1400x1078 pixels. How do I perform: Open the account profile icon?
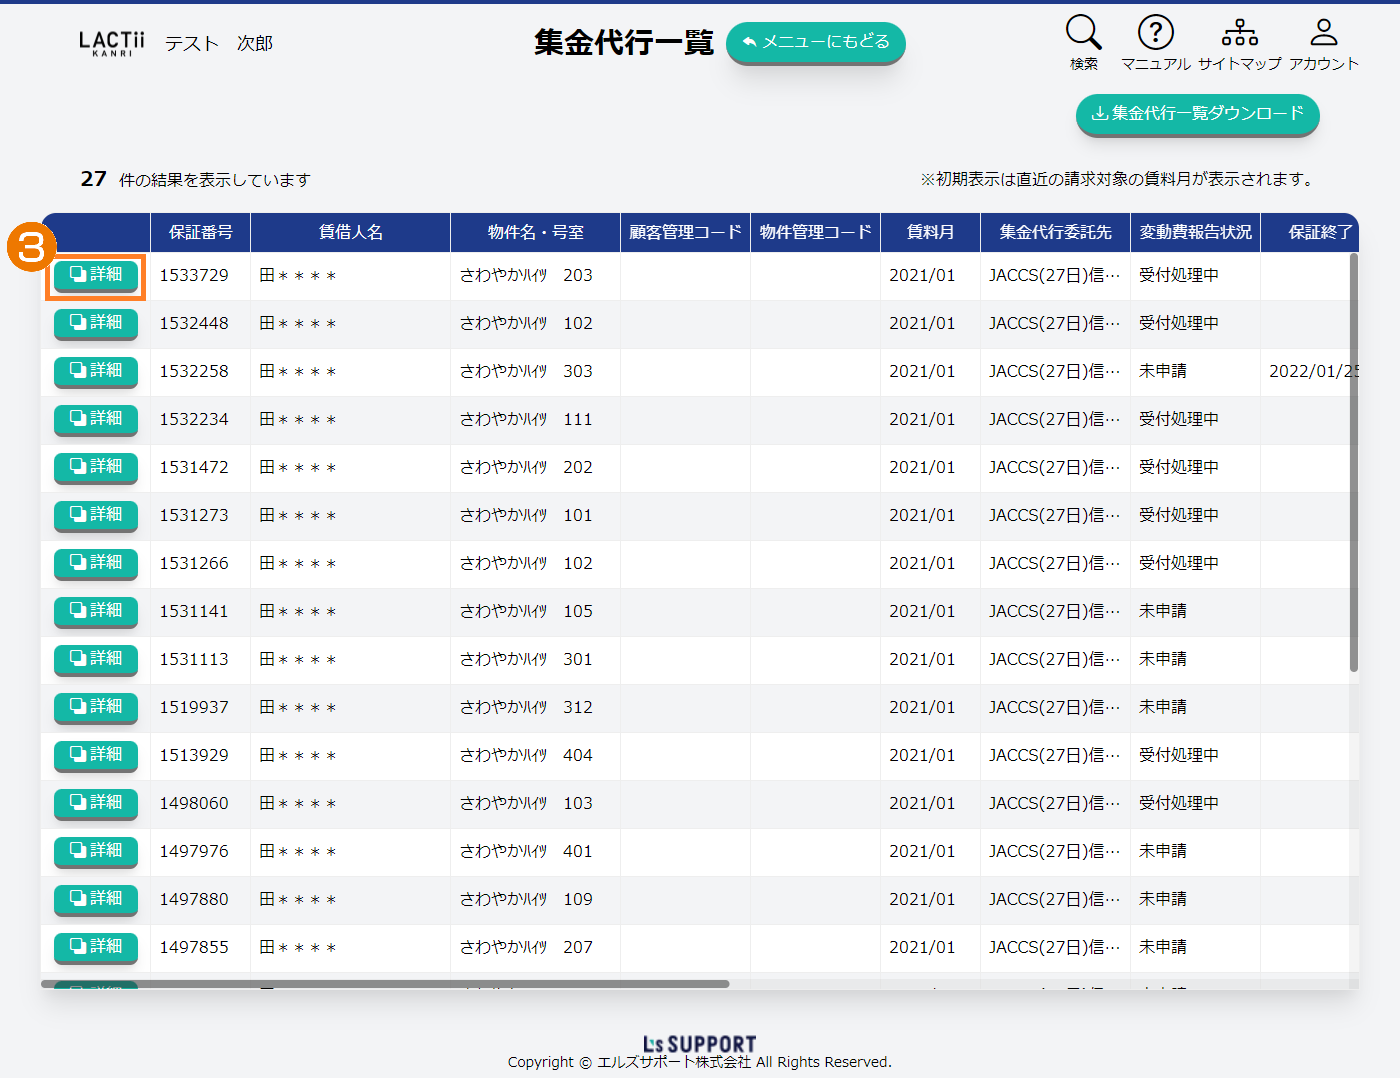(x=1323, y=33)
